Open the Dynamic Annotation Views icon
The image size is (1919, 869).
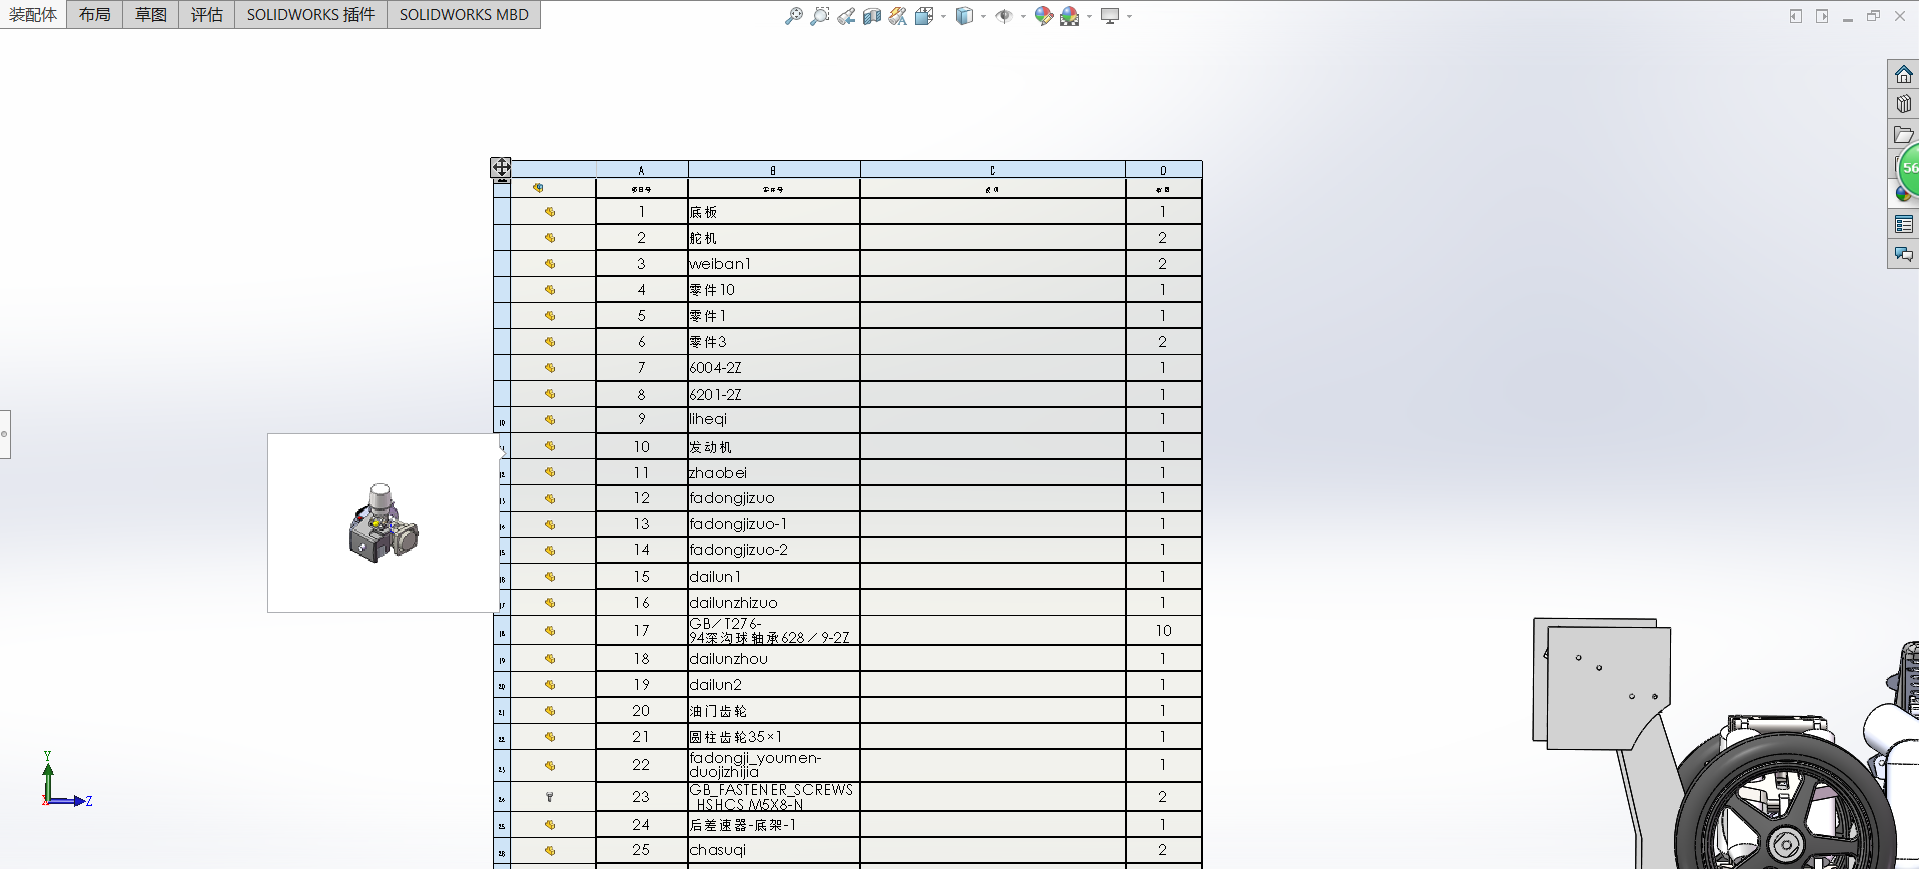[x=898, y=16]
